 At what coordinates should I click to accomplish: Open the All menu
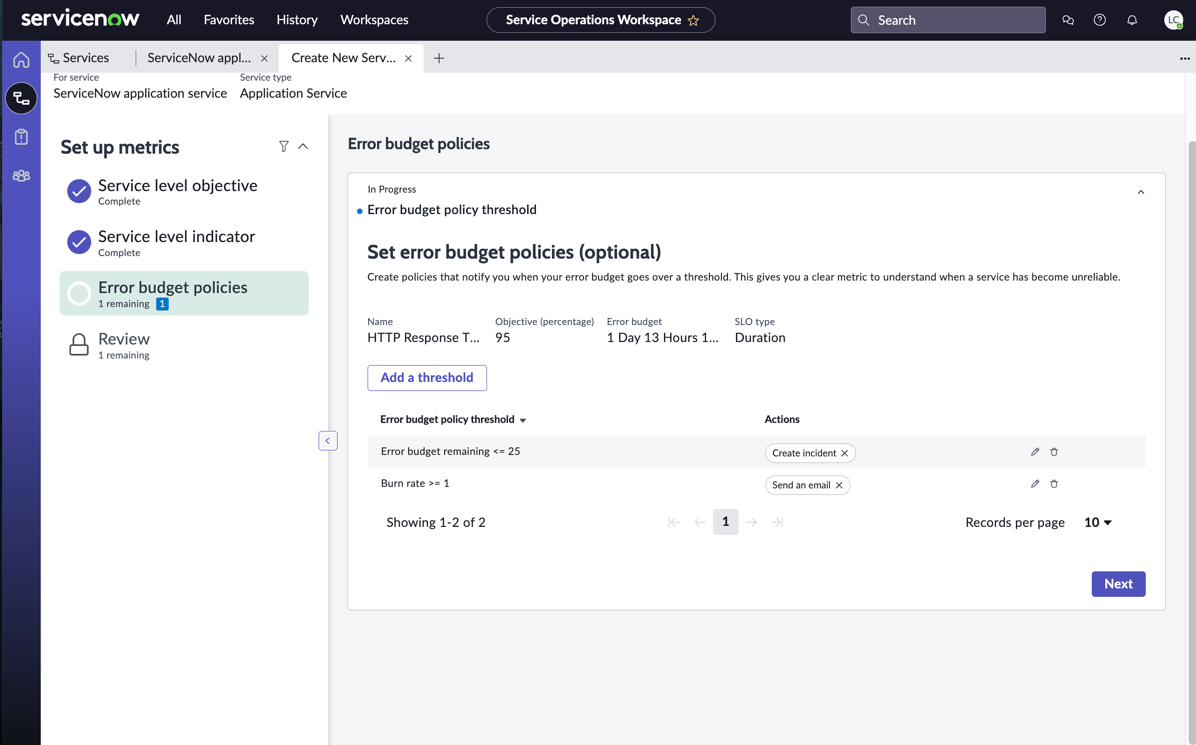(x=174, y=20)
